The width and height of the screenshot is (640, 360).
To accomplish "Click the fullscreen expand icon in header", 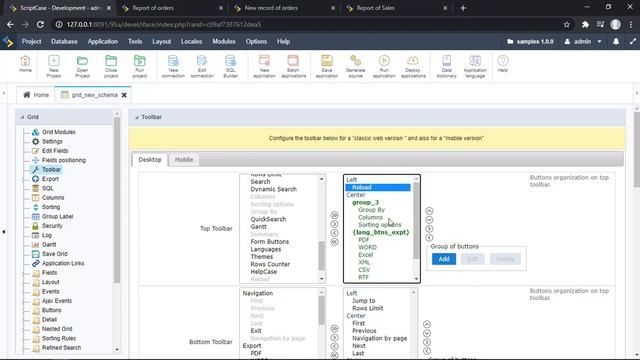I will click(633, 41).
